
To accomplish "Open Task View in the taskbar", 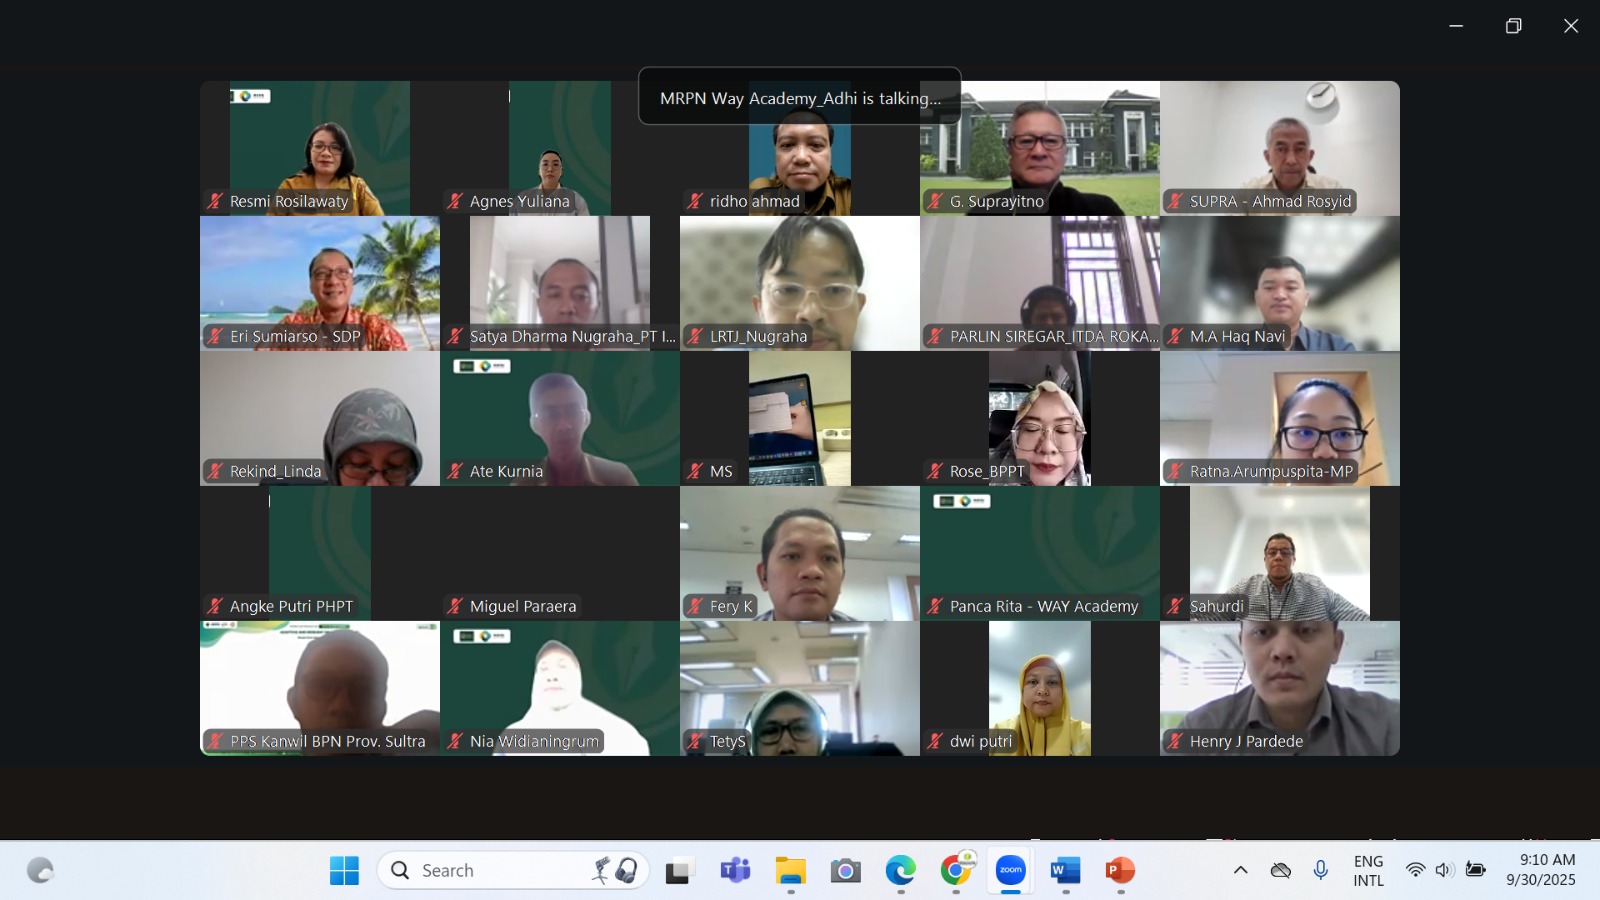I will tap(680, 871).
